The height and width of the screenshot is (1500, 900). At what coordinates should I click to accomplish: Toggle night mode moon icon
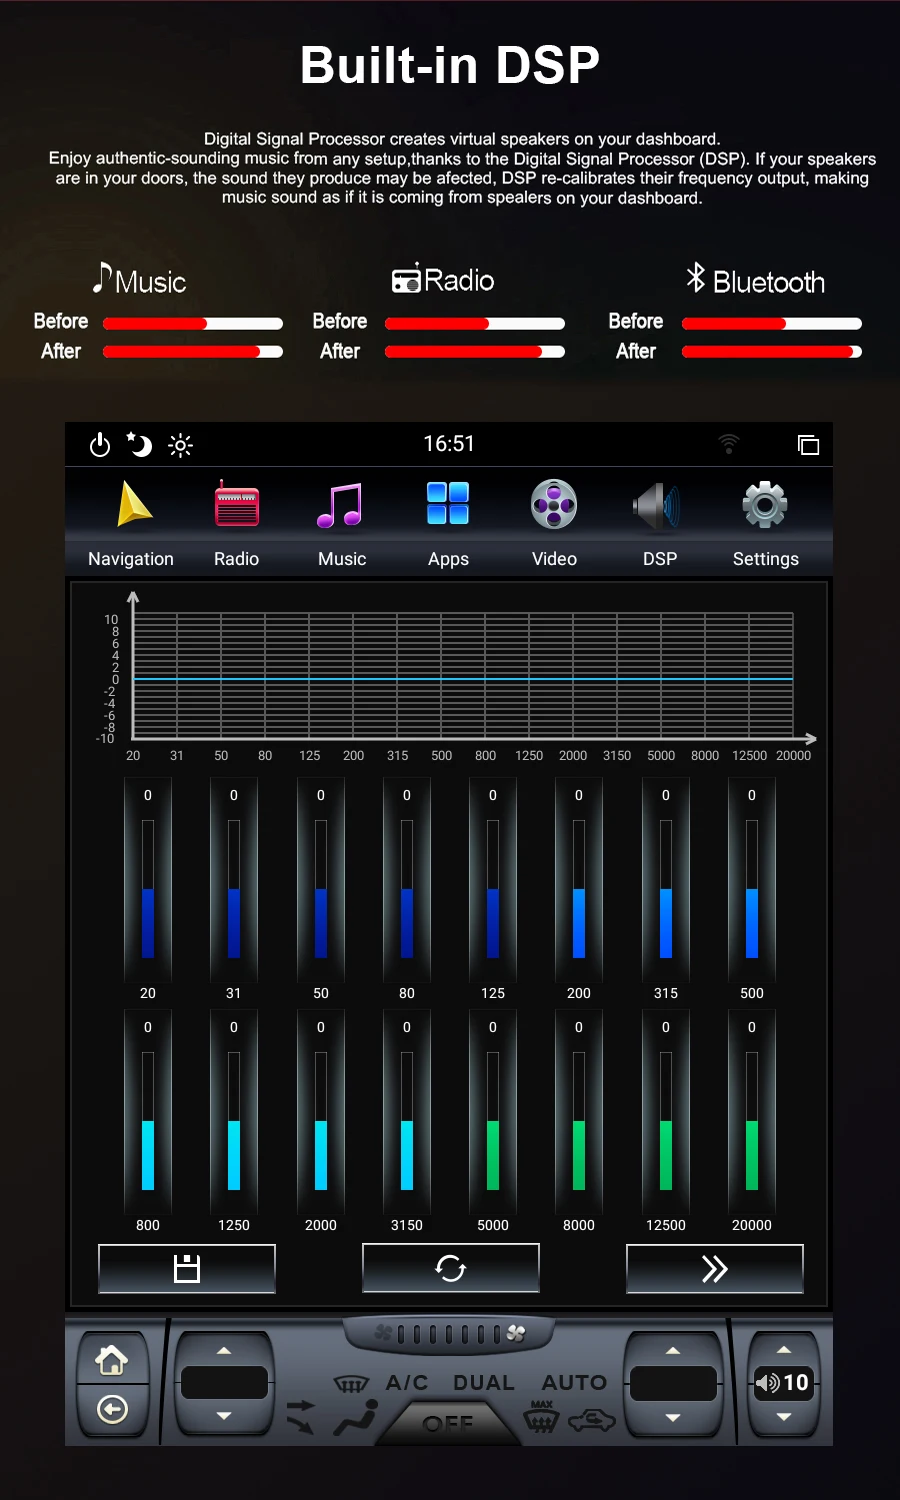(x=139, y=444)
